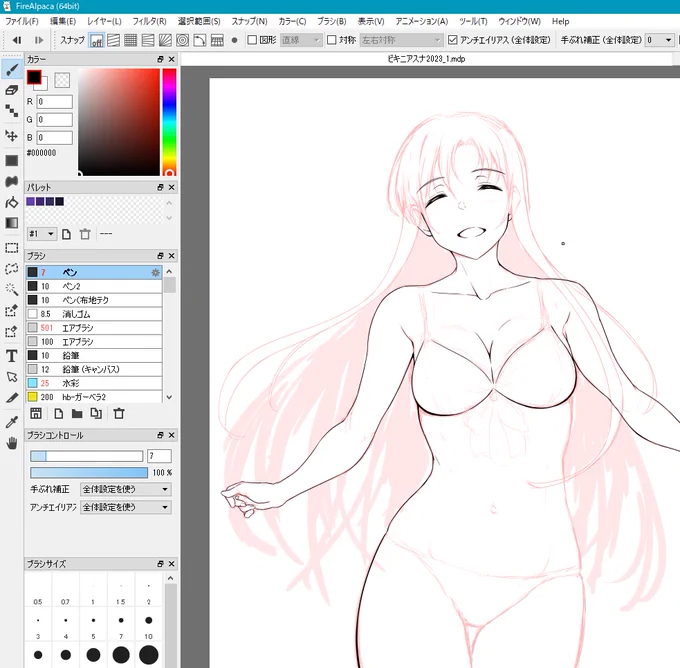Open the レイヤー(L) menu
Screen dimensions: 680x668
click(104, 21)
